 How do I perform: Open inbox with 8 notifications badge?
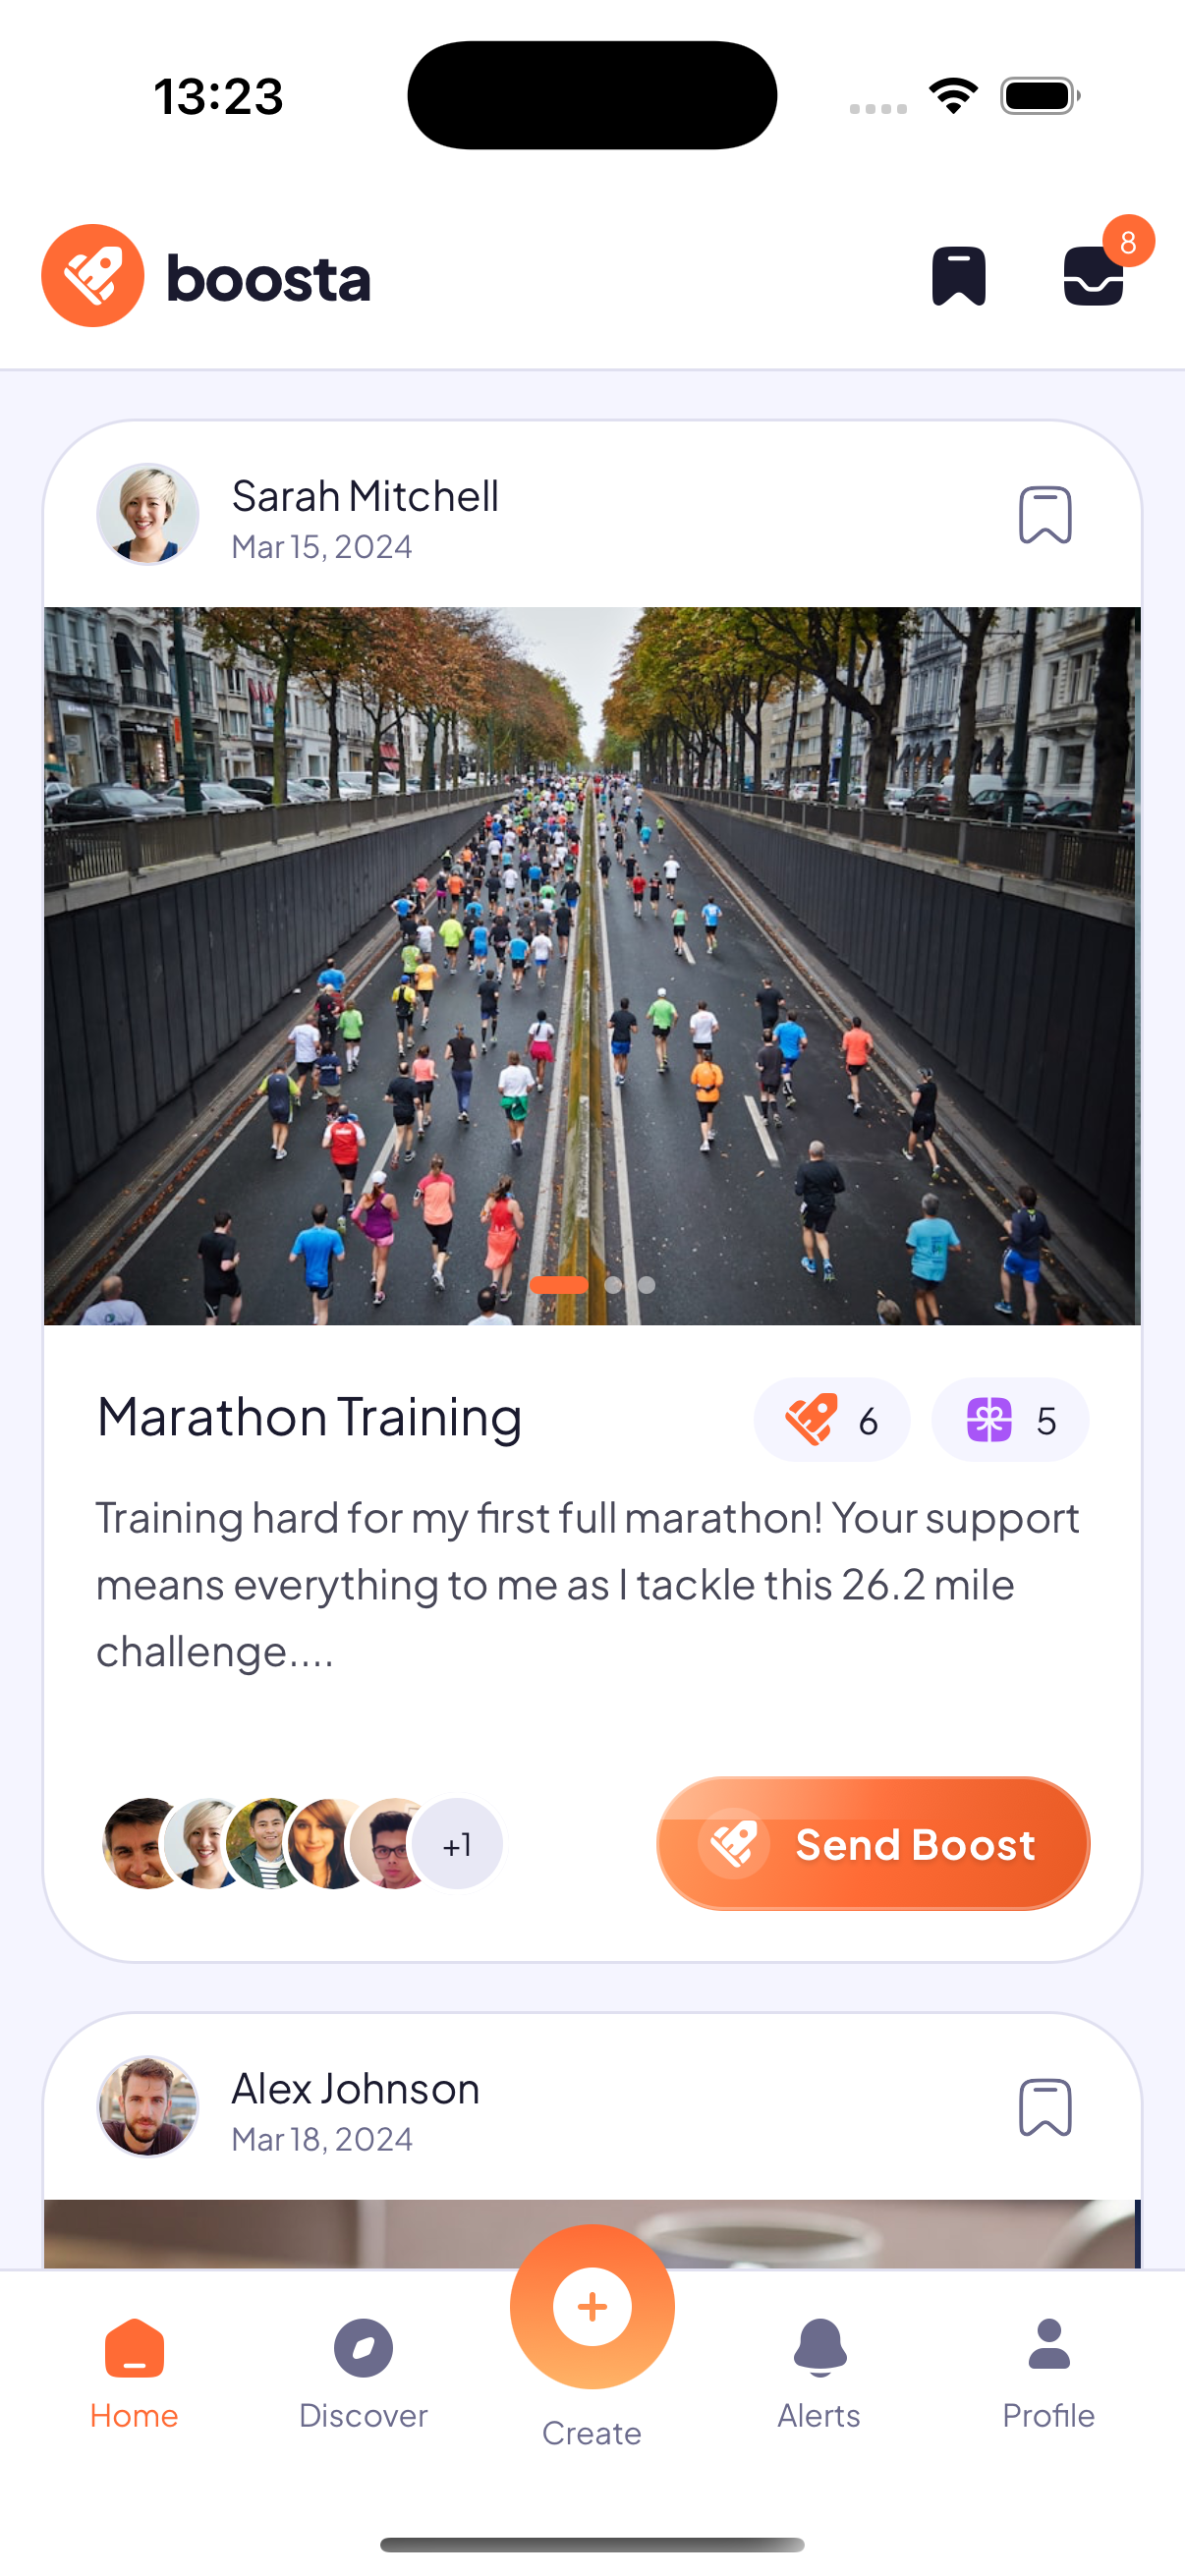pos(1093,276)
